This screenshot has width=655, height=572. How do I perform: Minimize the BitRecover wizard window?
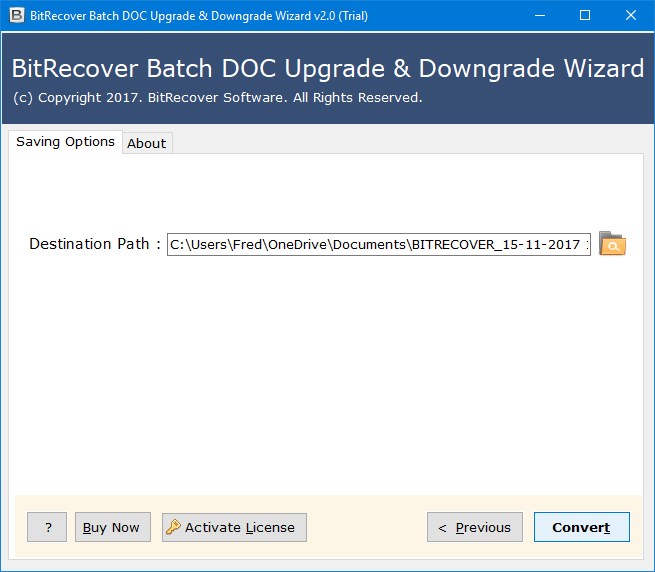540,15
